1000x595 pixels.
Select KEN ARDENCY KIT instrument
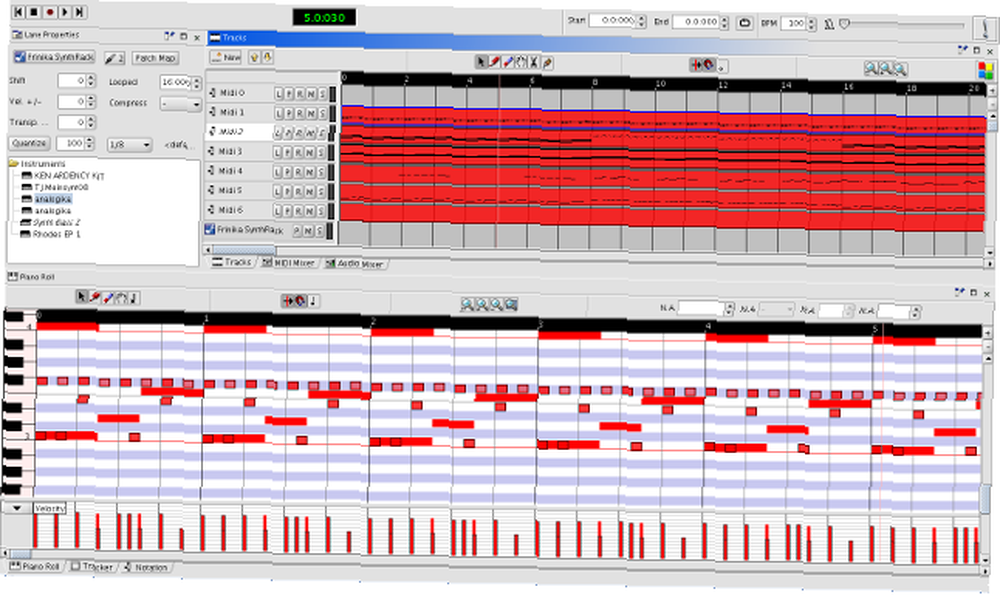[x=69, y=175]
